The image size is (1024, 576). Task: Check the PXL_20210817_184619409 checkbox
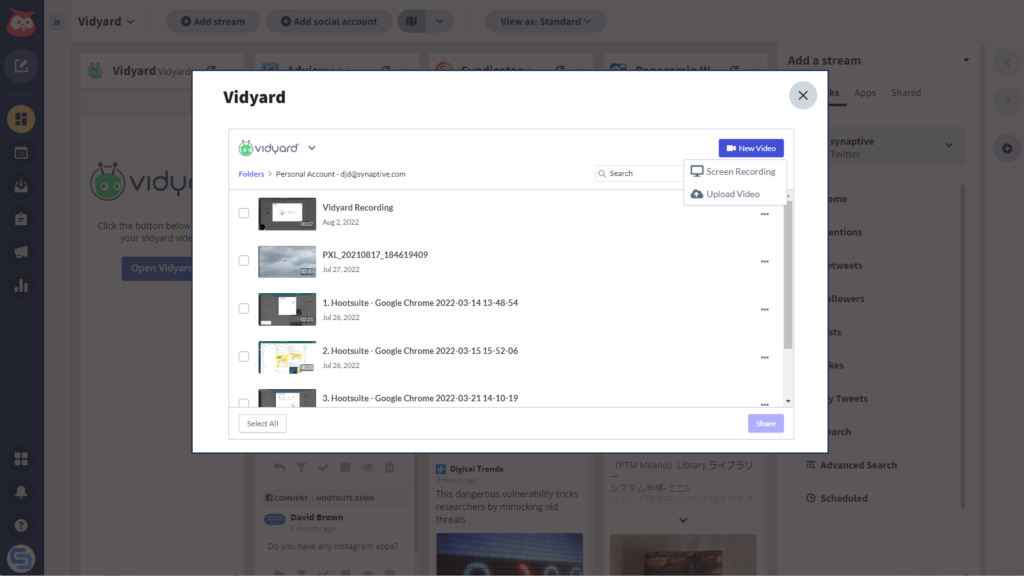[244, 261]
